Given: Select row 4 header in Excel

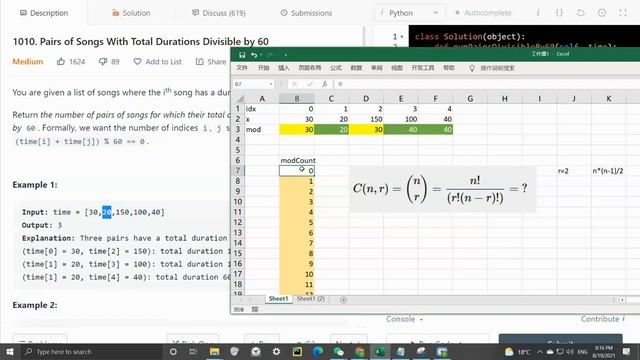Looking at the screenshot, I should pyautogui.click(x=238, y=140).
